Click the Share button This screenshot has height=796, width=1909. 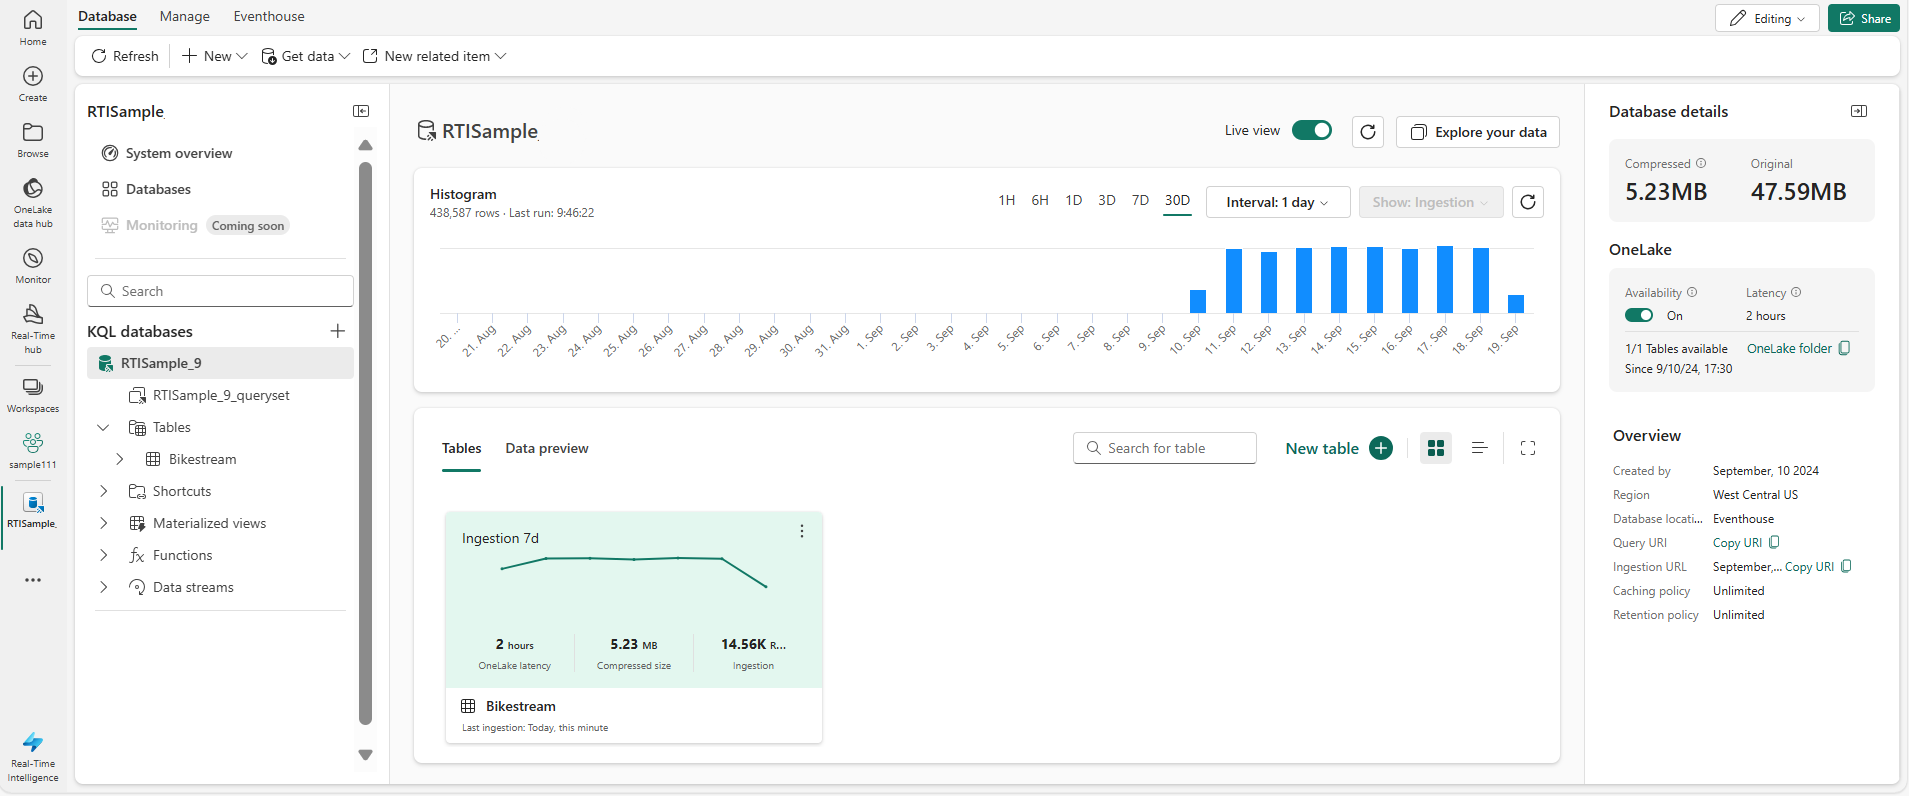(1864, 18)
